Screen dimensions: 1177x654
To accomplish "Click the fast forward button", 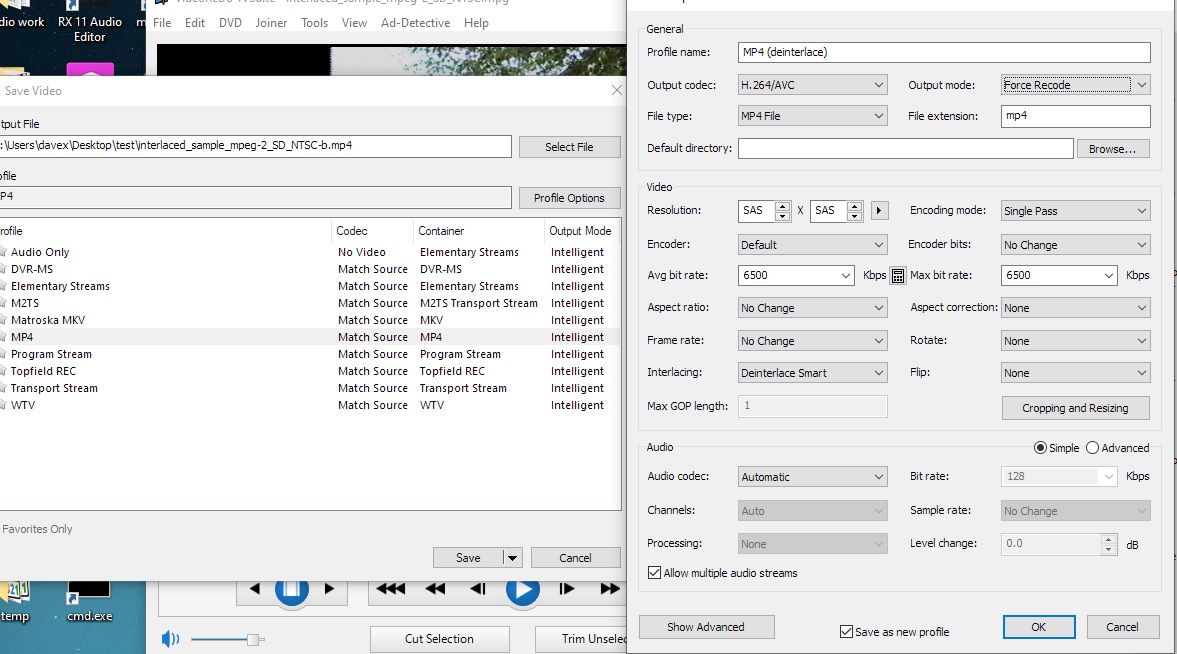I will (610, 589).
